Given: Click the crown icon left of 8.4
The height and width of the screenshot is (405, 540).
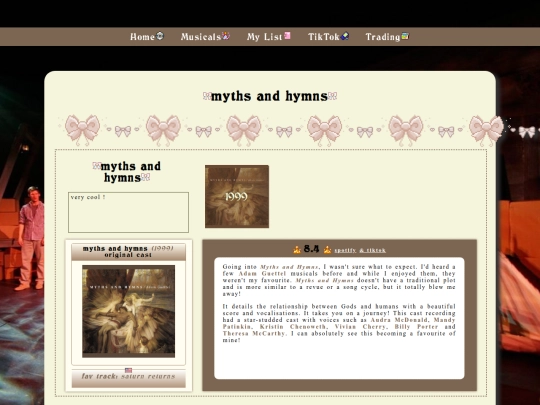Looking at the screenshot, I should [x=297, y=250].
